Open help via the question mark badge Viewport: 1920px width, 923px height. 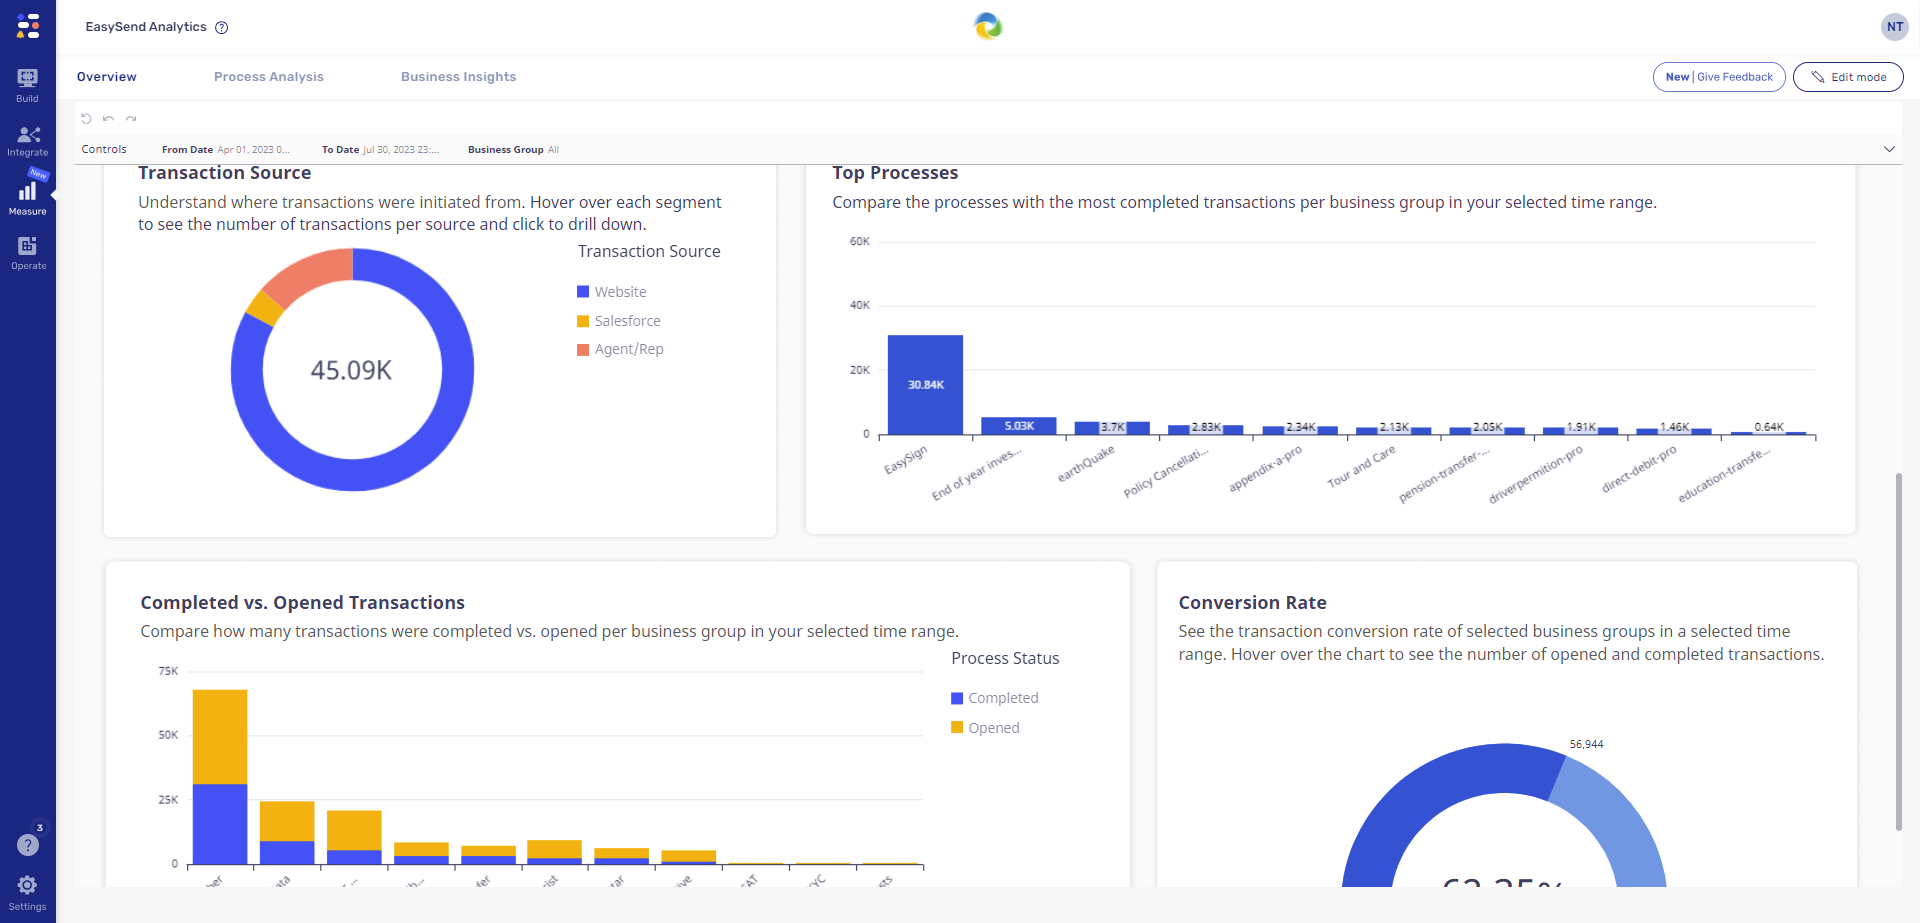(27, 843)
